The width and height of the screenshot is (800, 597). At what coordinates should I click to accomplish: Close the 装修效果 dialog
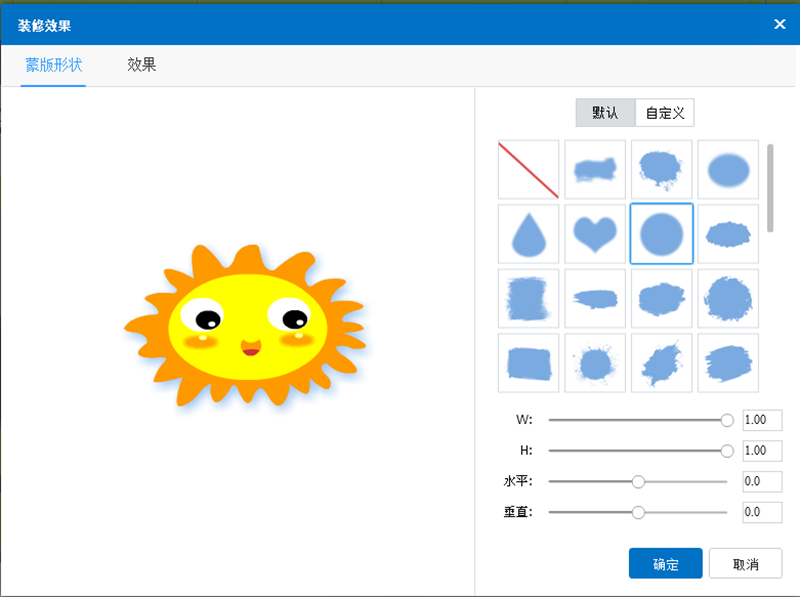(780, 24)
